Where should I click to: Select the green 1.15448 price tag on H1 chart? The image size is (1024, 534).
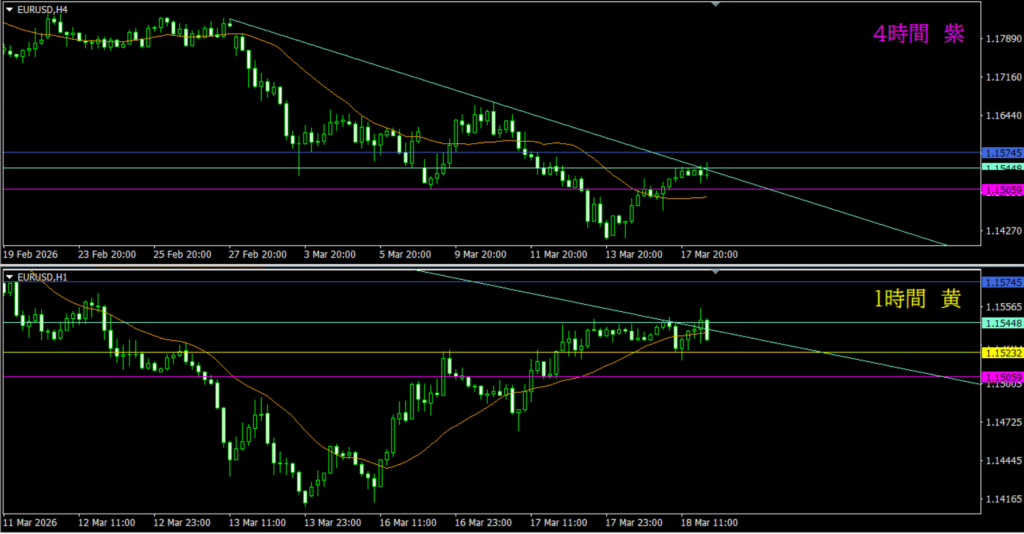pos(1001,323)
